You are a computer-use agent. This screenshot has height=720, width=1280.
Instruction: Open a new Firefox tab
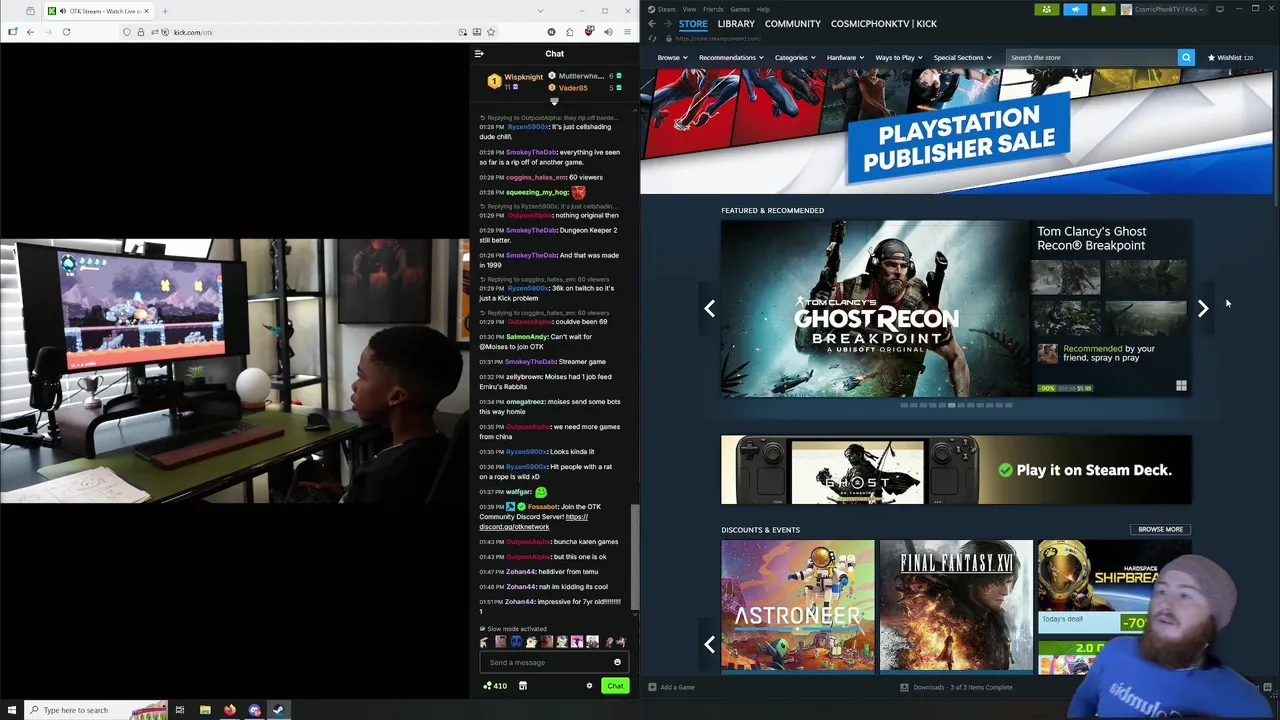coord(165,11)
